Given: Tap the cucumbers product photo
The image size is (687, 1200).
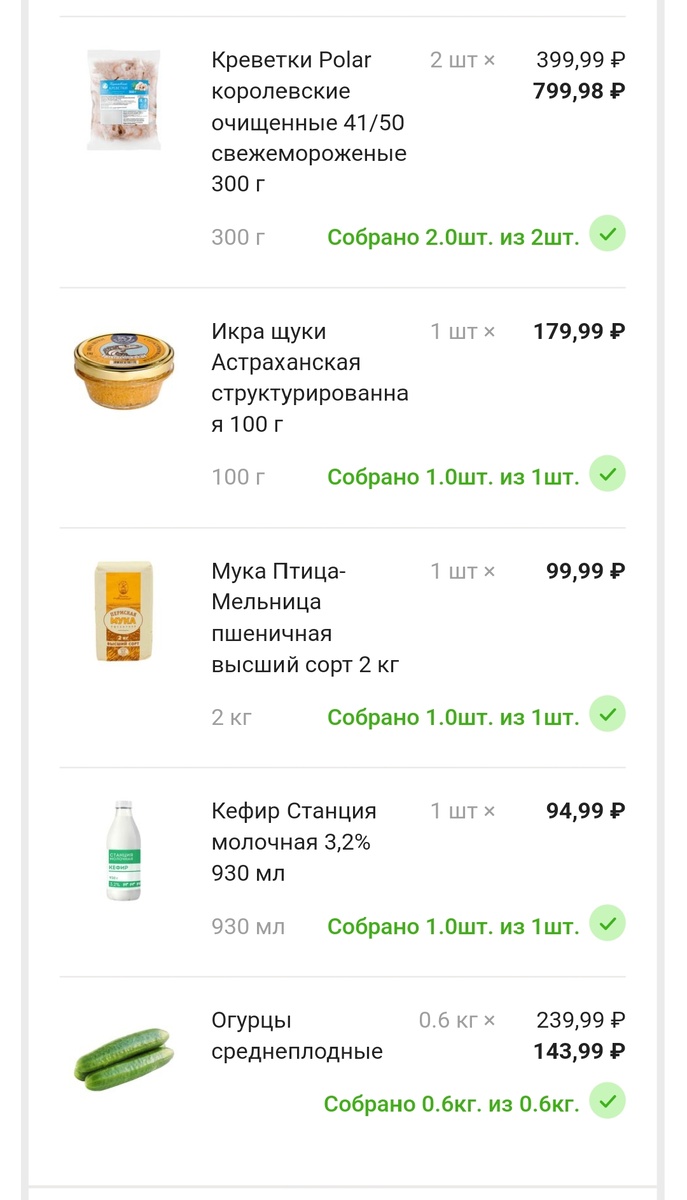Looking at the screenshot, I should pyautogui.click(x=123, y=1057).
